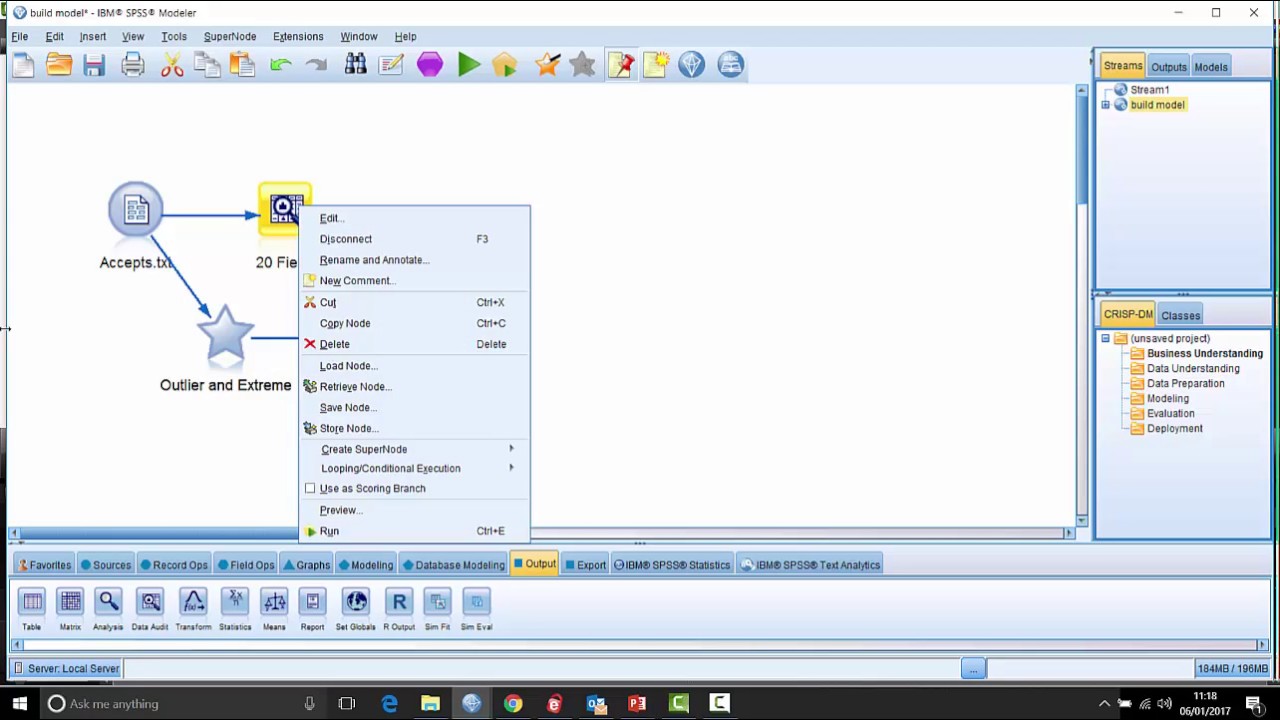
Task: Click the New stream toolbar icon
Action: click(23, 65)
